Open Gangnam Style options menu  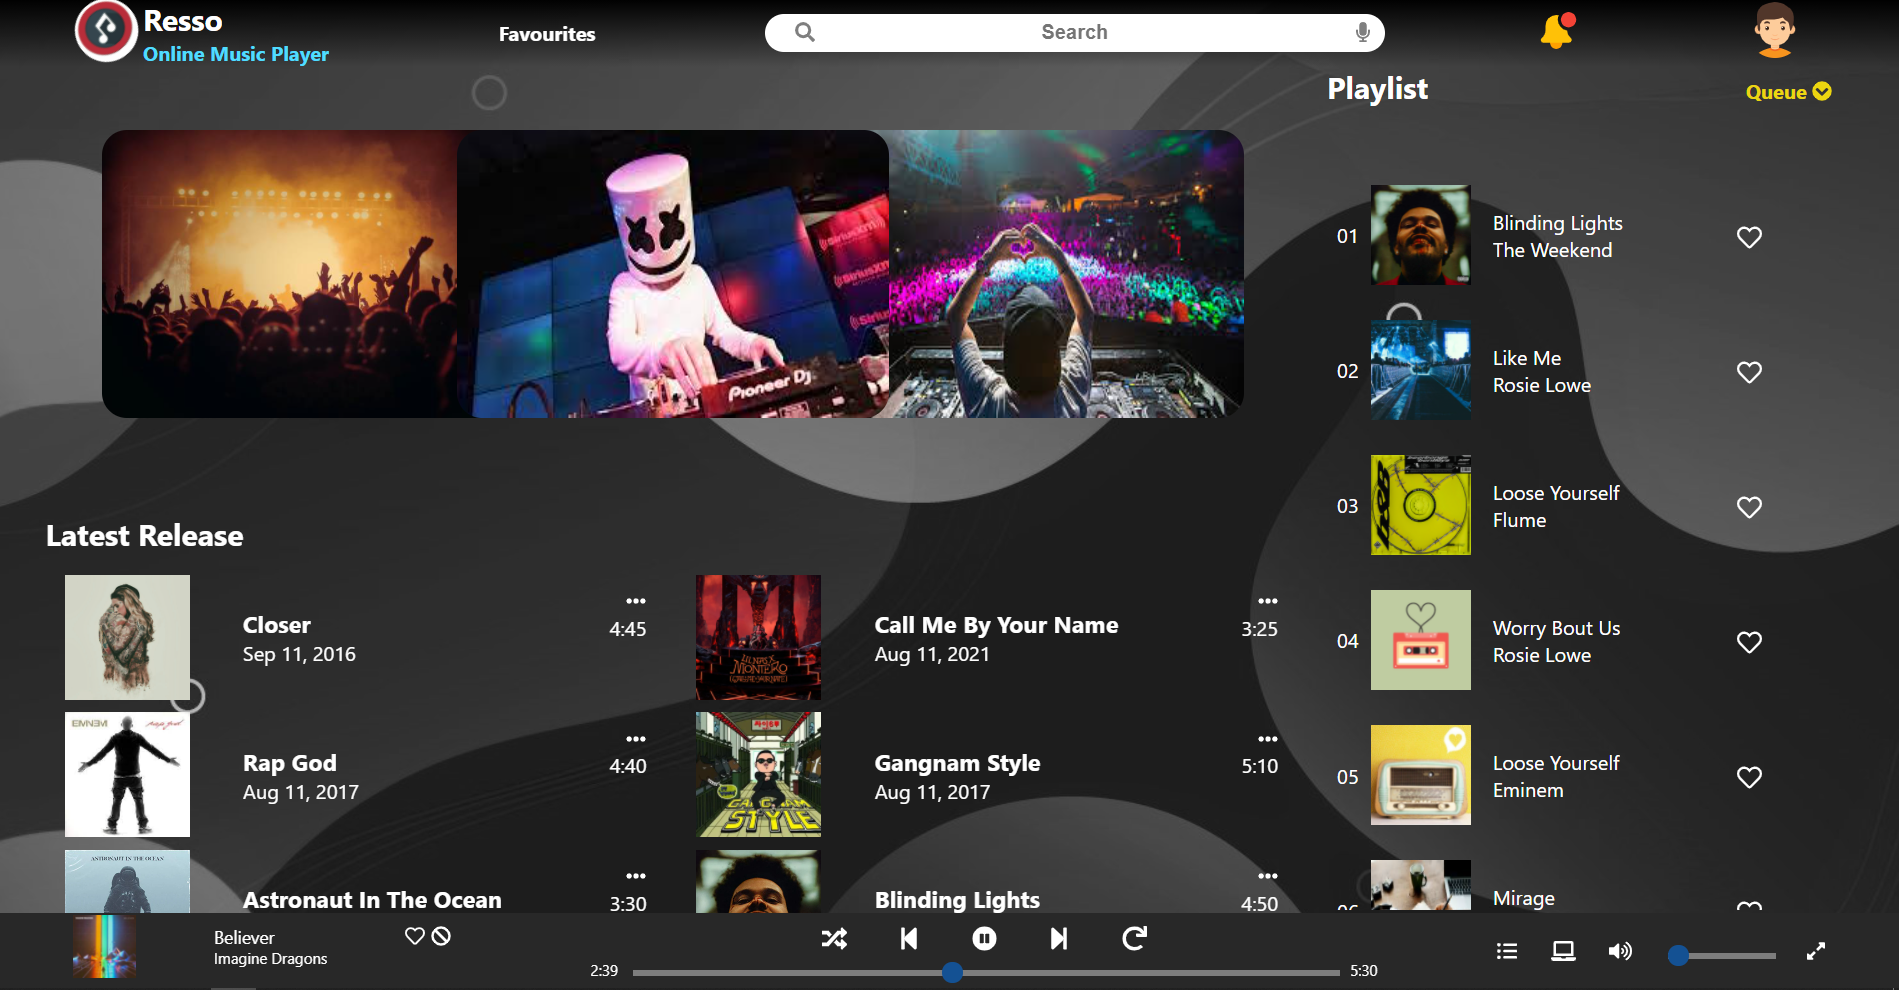[1267, 738]
